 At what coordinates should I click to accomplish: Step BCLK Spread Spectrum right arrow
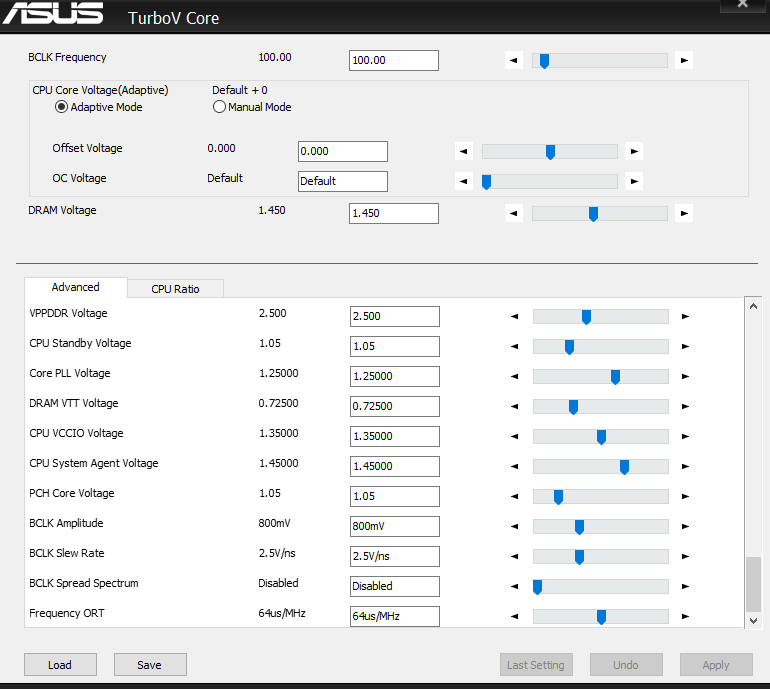pyautogui.click(x=686, y=586)
